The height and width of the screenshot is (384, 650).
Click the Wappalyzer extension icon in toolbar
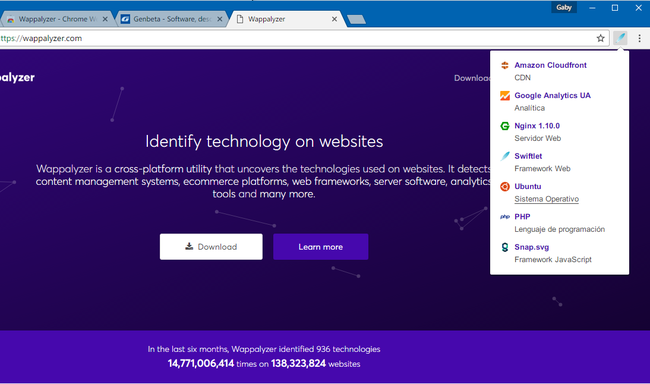pyautogui.click(x=620, y=38)
